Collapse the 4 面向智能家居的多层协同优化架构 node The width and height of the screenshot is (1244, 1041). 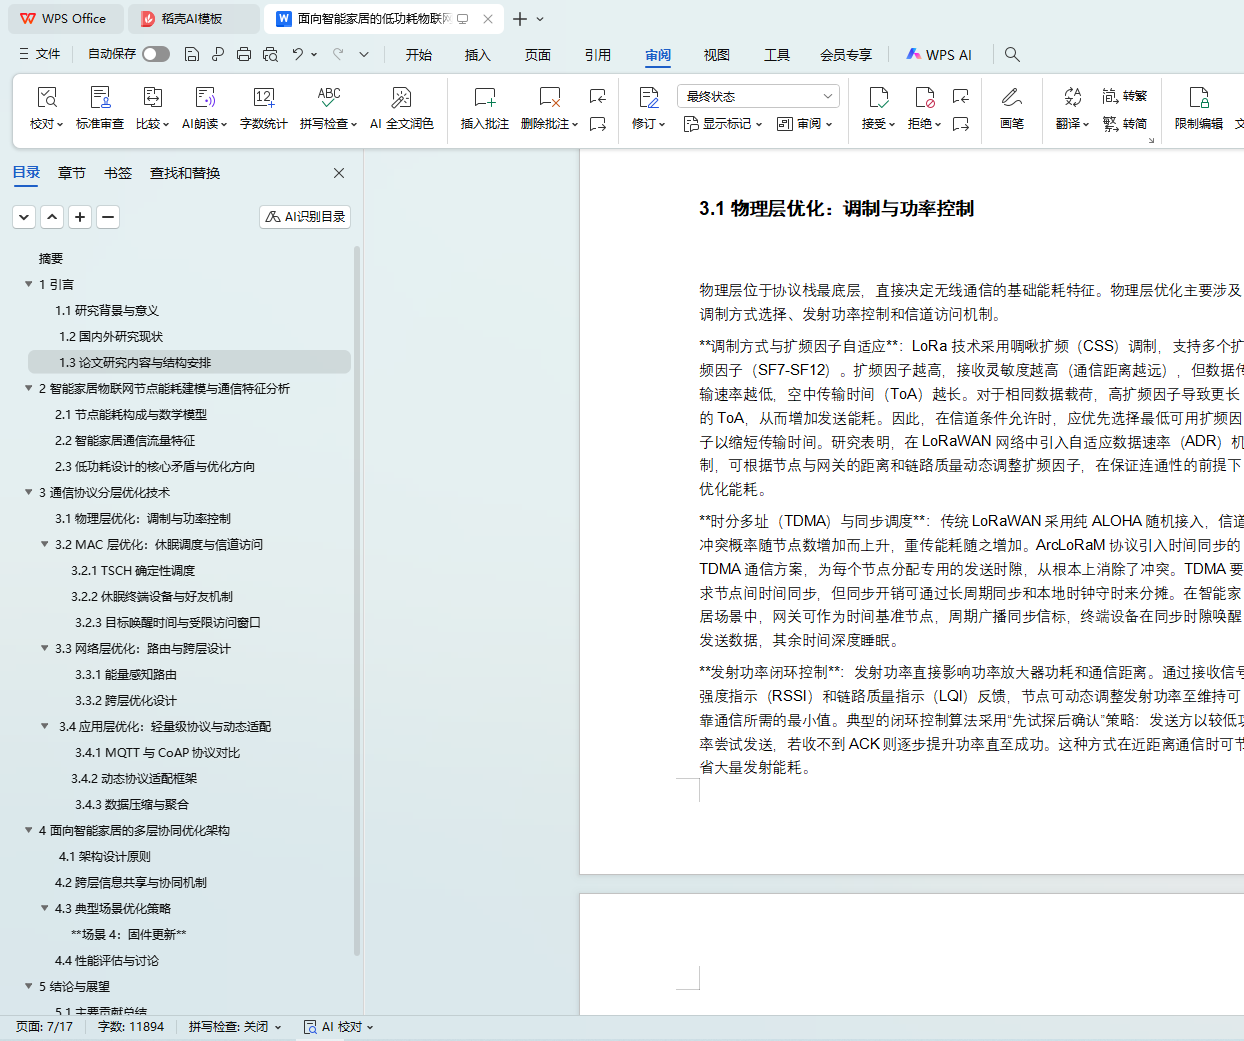29,831
